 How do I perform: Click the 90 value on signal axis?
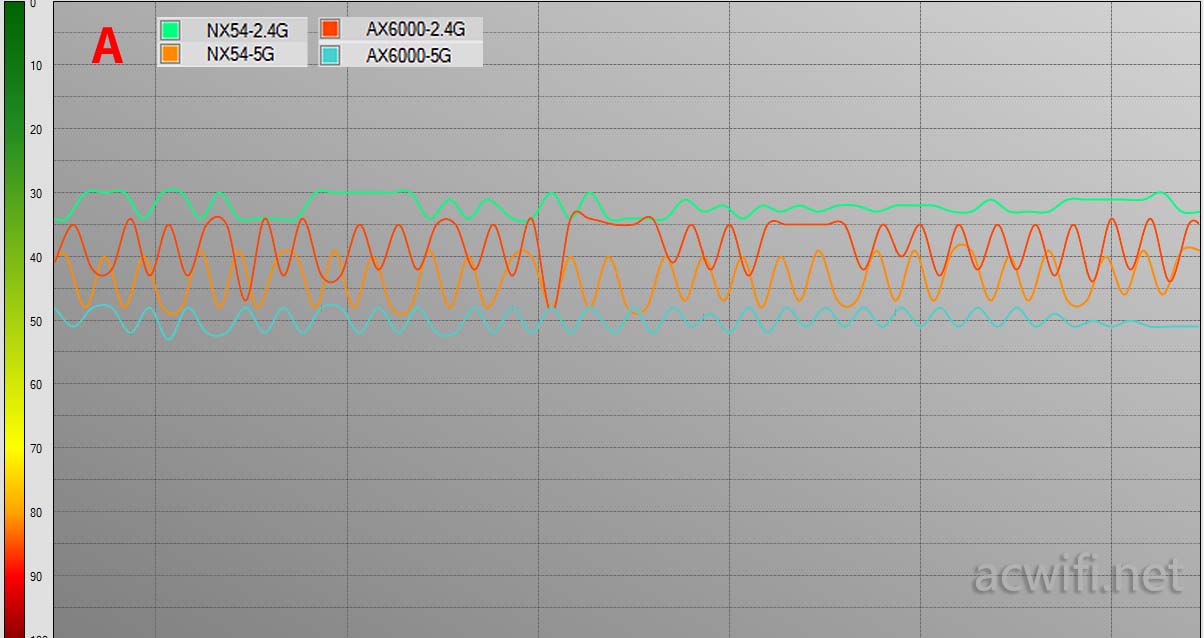[x=36, y=577]
